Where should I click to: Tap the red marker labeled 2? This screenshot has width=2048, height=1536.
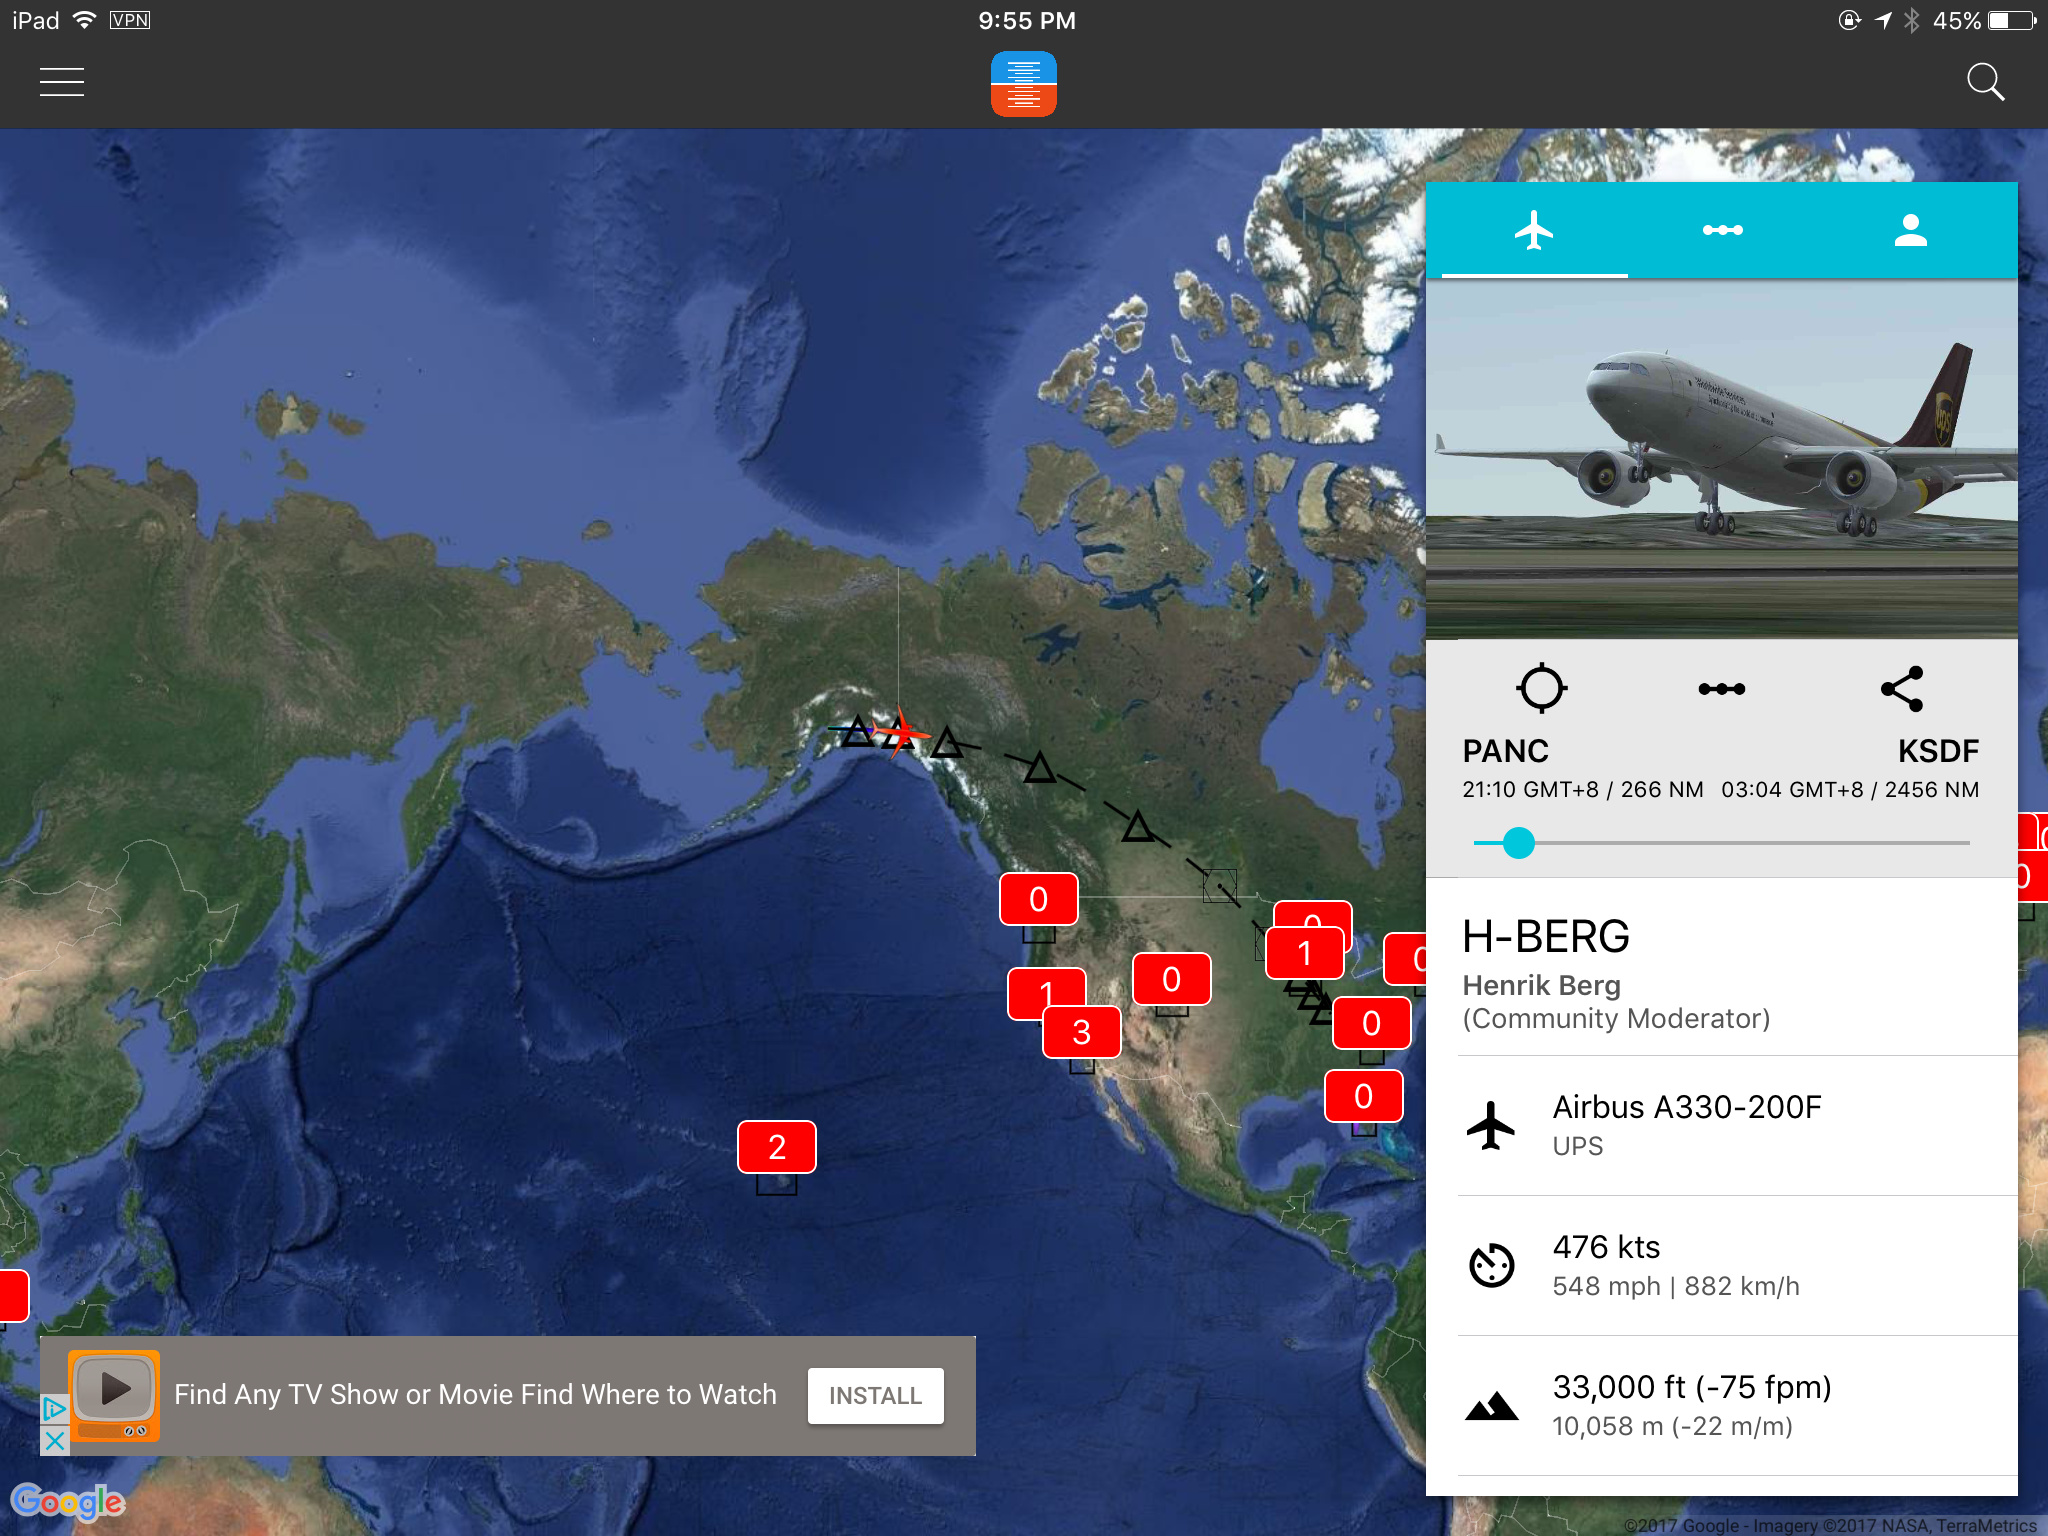tap(777, 1147)
